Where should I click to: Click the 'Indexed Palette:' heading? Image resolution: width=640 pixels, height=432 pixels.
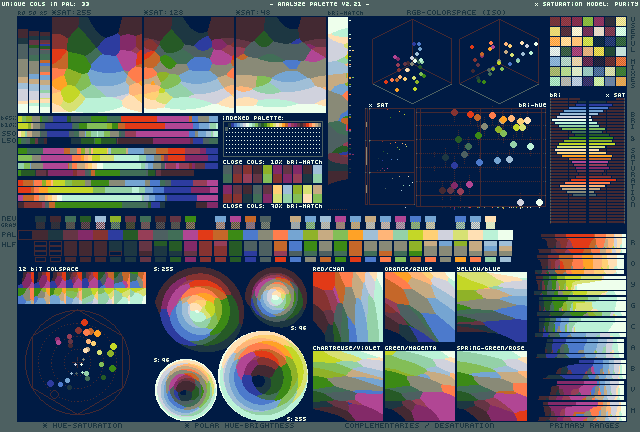point(253,118)
